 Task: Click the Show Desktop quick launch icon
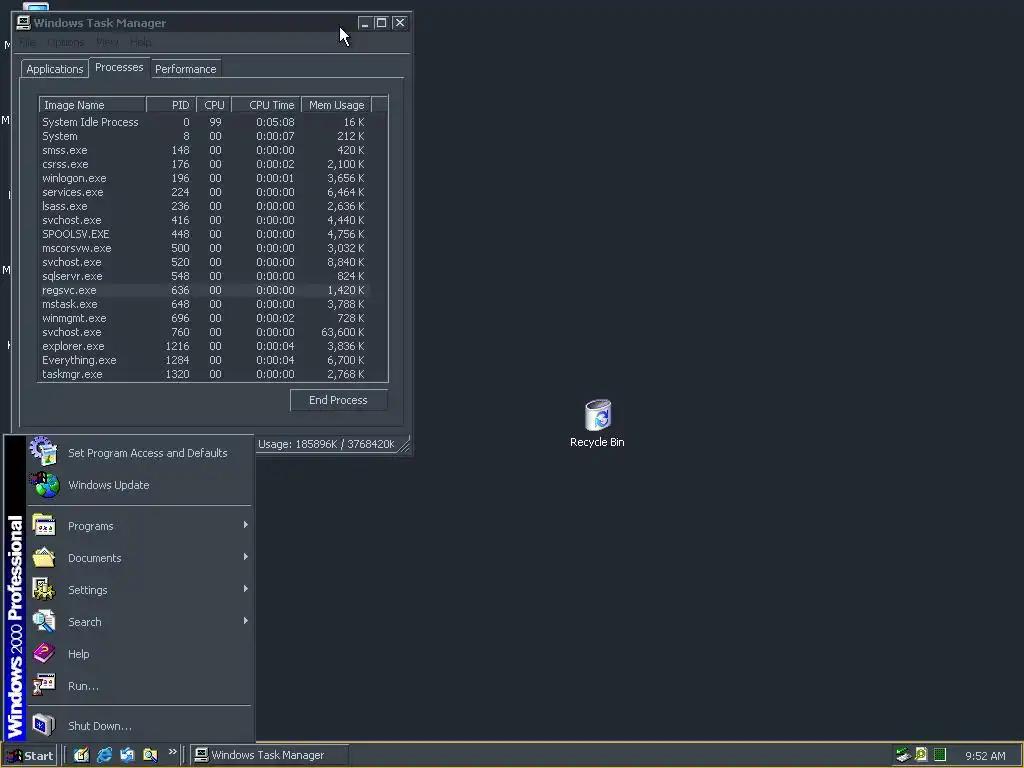tap(81, 755)
